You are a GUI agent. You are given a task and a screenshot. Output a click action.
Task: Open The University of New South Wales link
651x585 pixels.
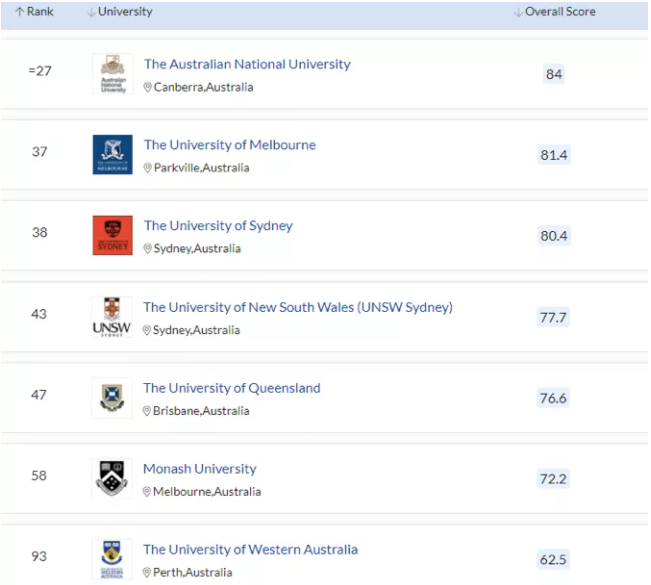point(297,307)
